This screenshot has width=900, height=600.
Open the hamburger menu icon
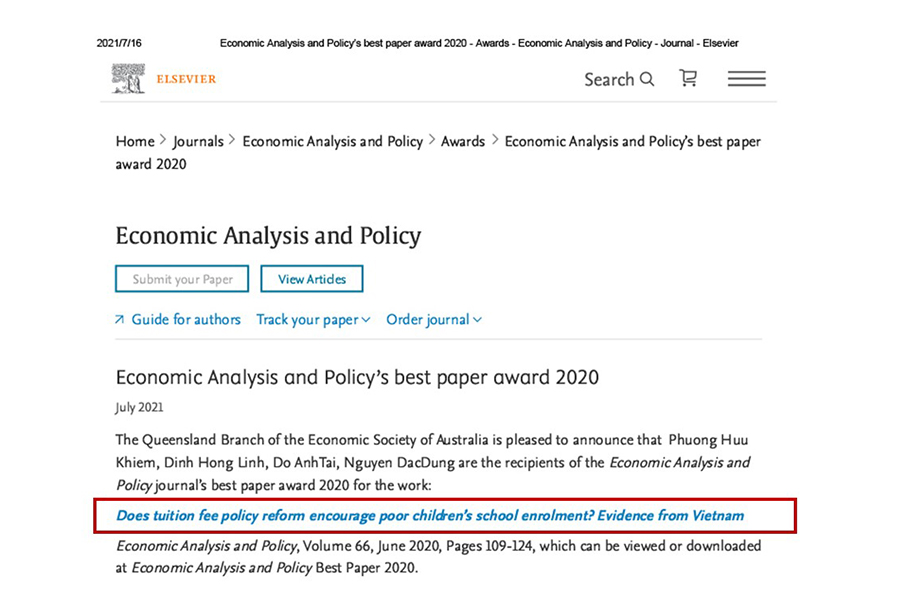click(x=746, y=79)
